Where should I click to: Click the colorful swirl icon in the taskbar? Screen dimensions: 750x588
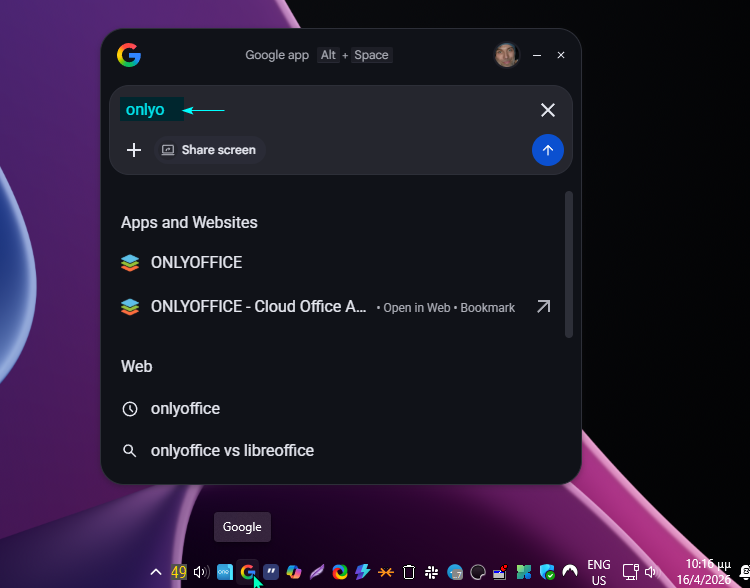click(340, 572)
